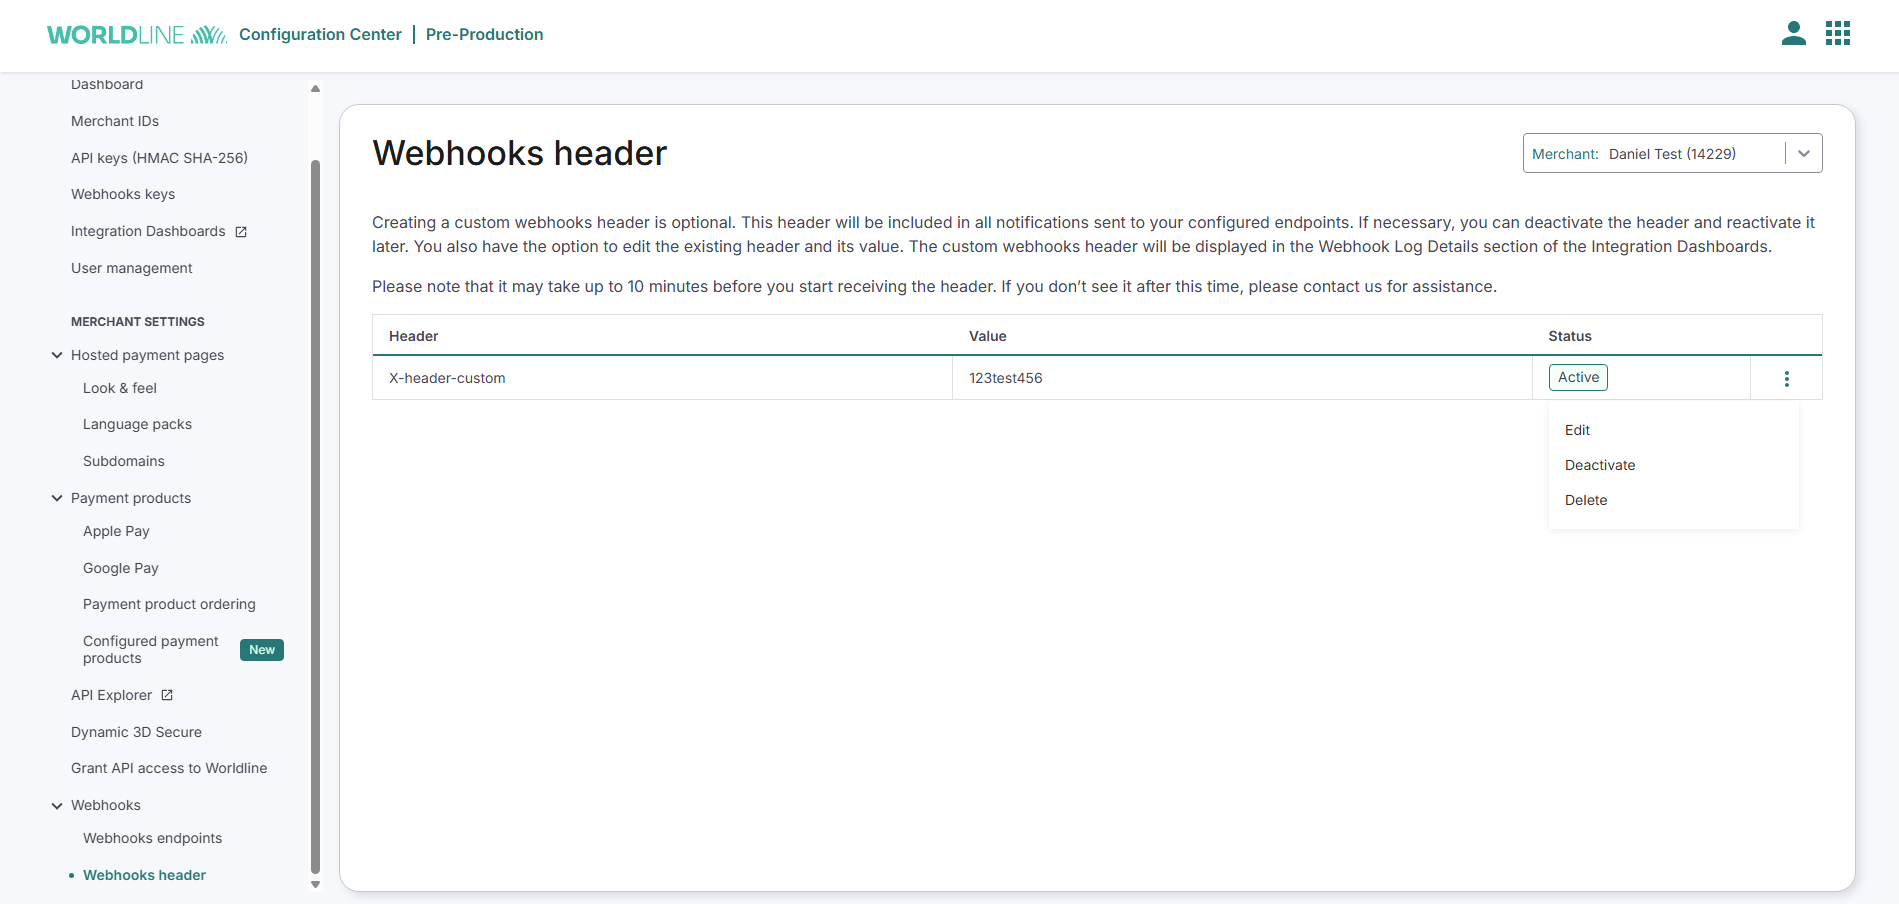Open Payment product ordering page
1899x904 pixels.
click(x=169, y=604)
